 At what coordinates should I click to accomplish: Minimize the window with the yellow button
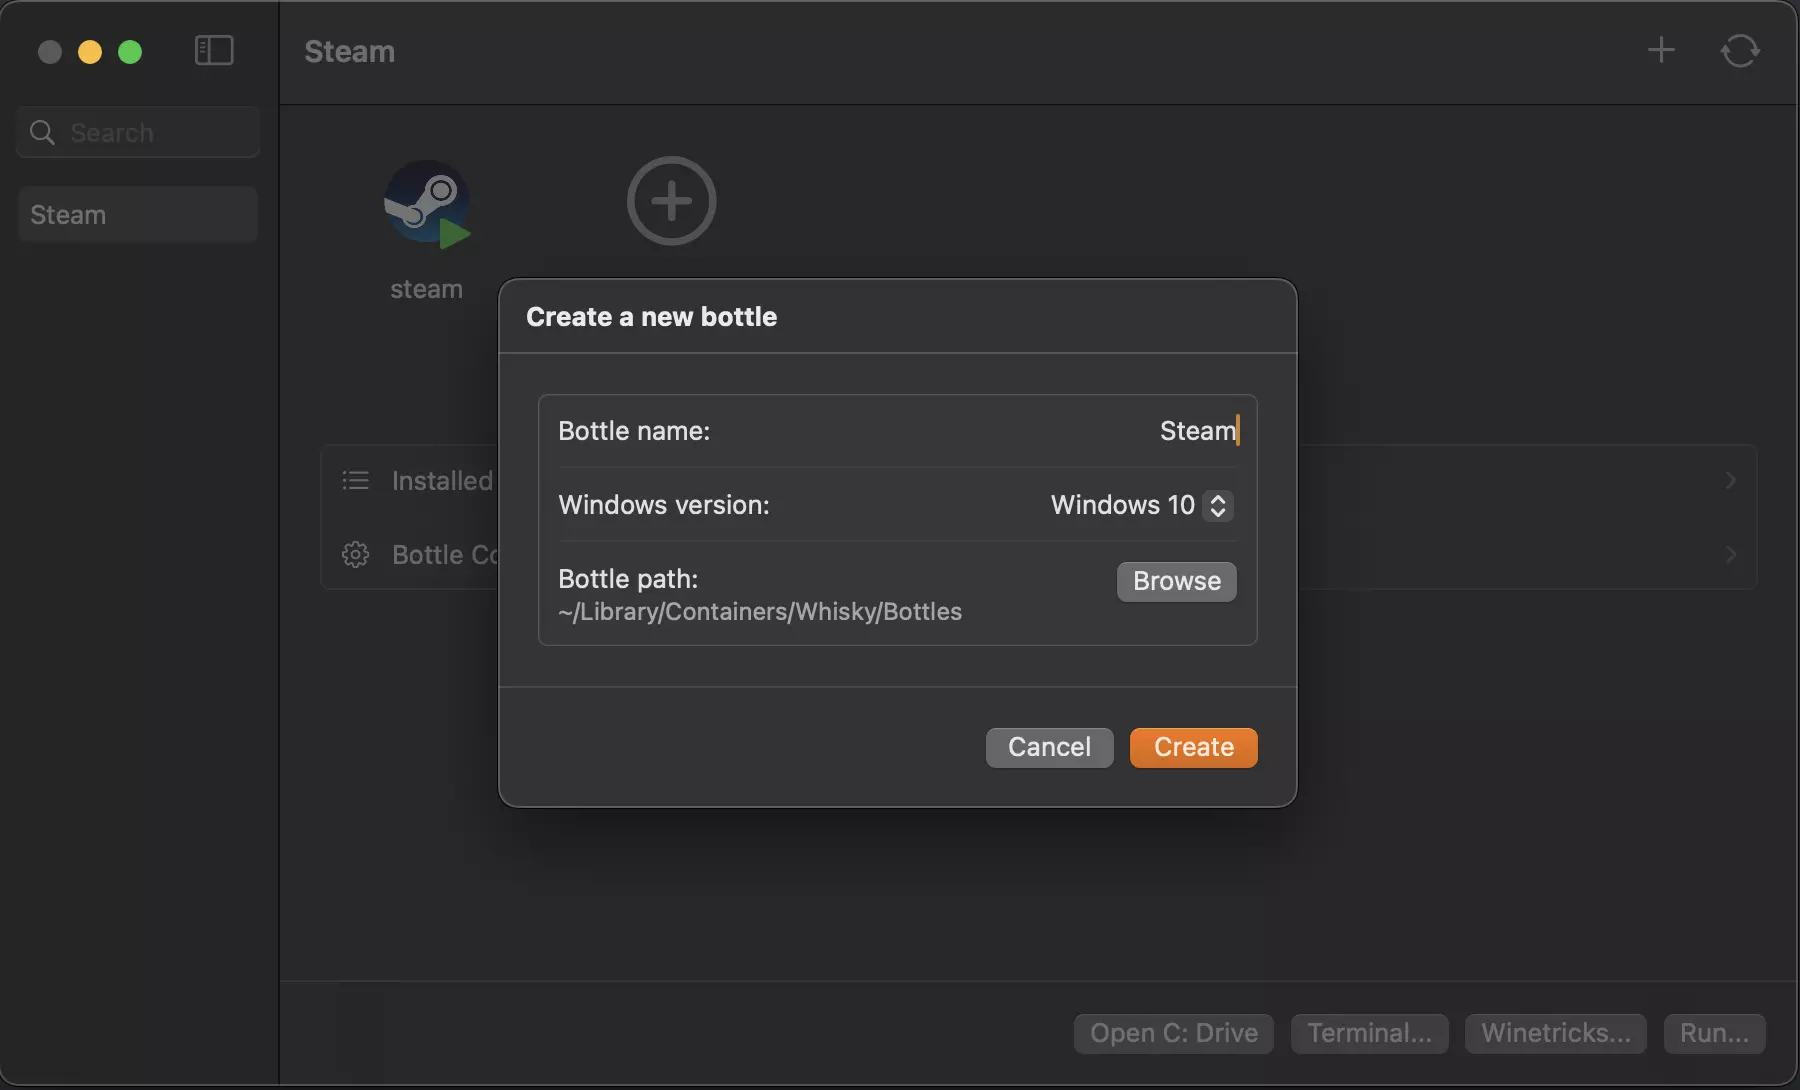(90, 51)
